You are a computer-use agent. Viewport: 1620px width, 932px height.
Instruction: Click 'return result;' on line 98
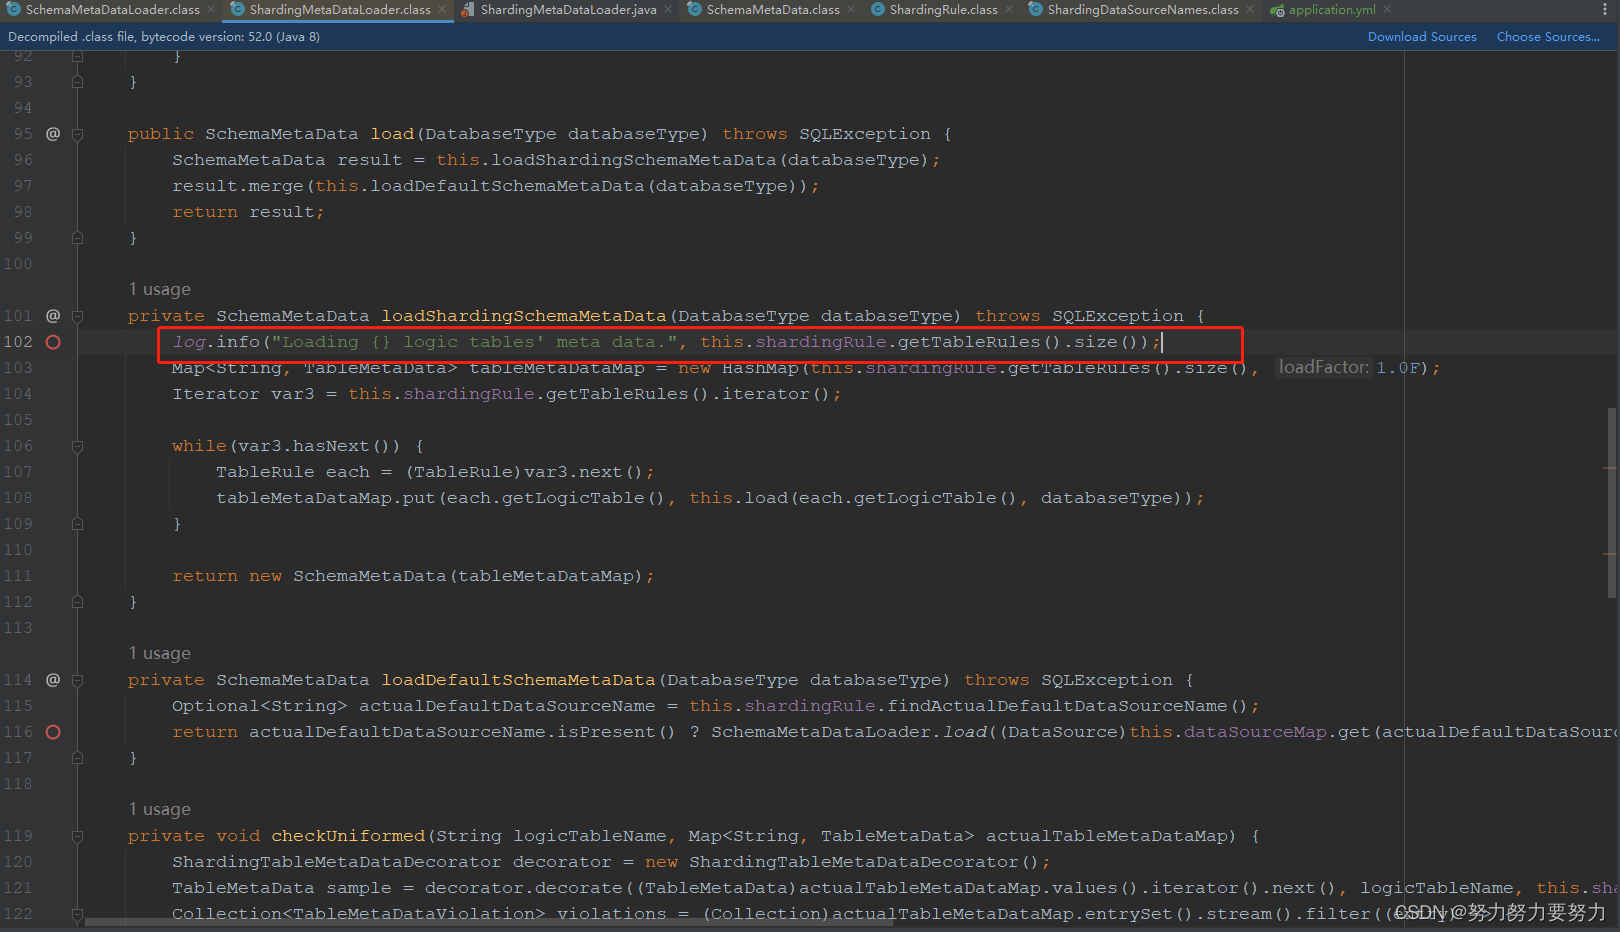point(248,212)
